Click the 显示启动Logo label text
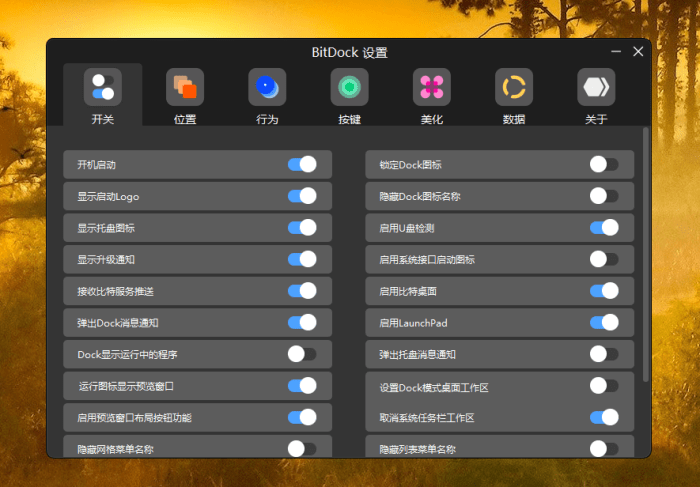 tap(108, 196)
